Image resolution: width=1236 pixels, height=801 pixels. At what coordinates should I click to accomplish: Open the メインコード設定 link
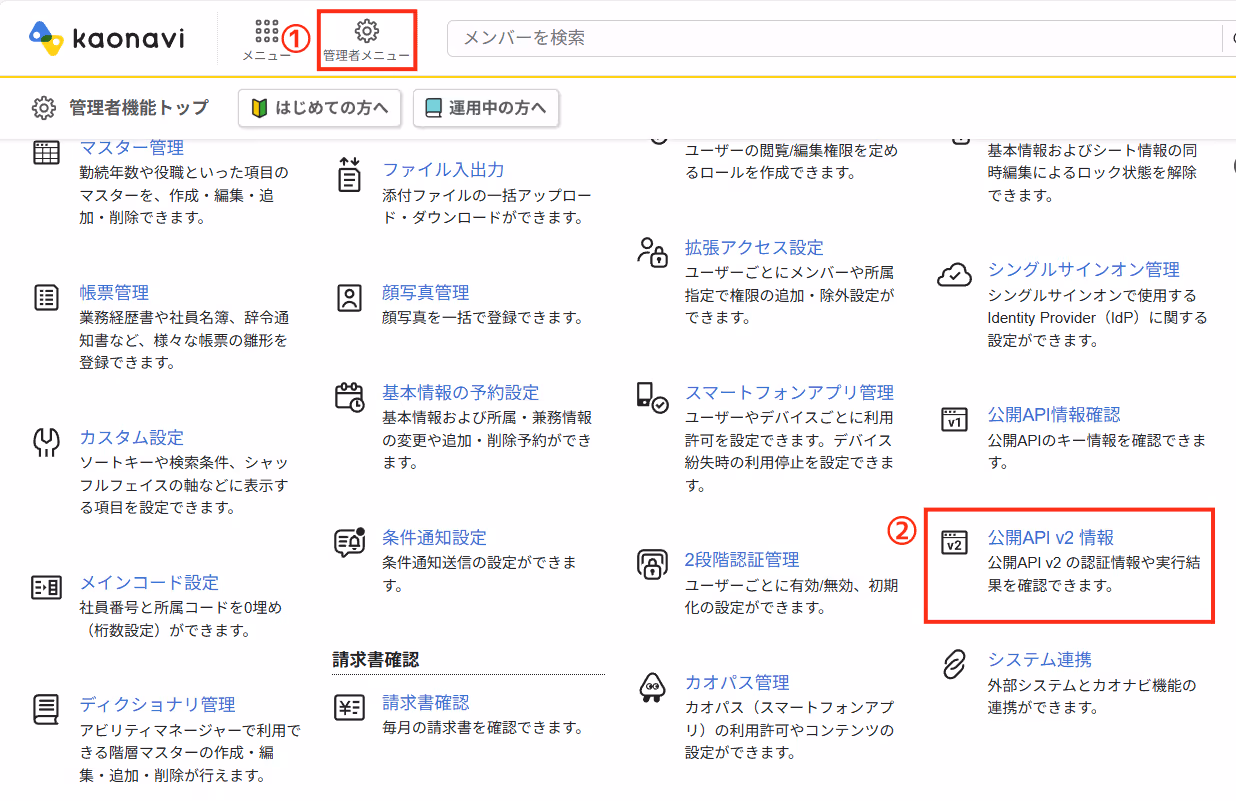[149, 583]
